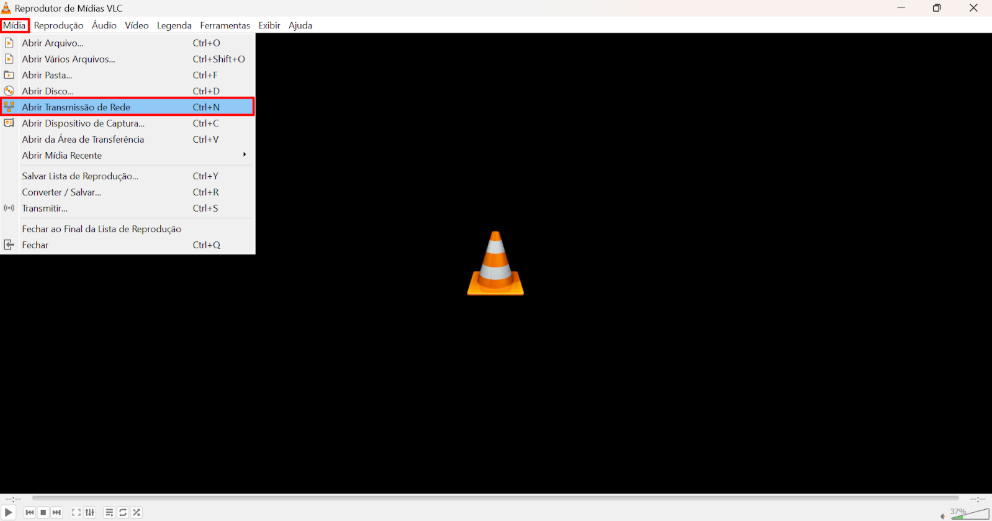The image size is (992, 521).
Task: Click the elapsed time label at left
Action: pos(13,499)
